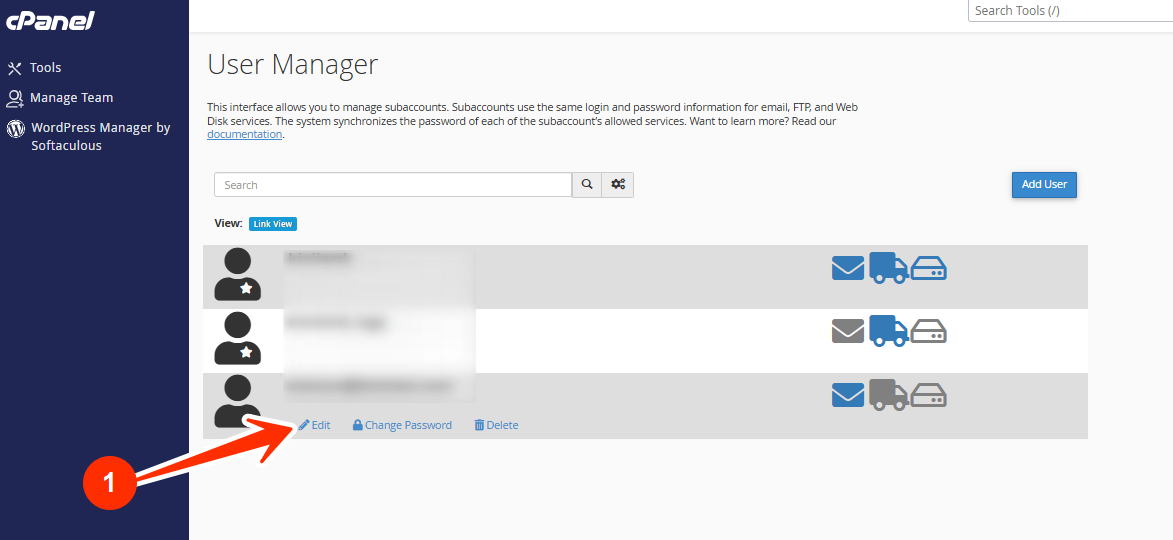The image size is (1173, 540).
Task: Delete the third user account
Action: [x=496, y=425]
